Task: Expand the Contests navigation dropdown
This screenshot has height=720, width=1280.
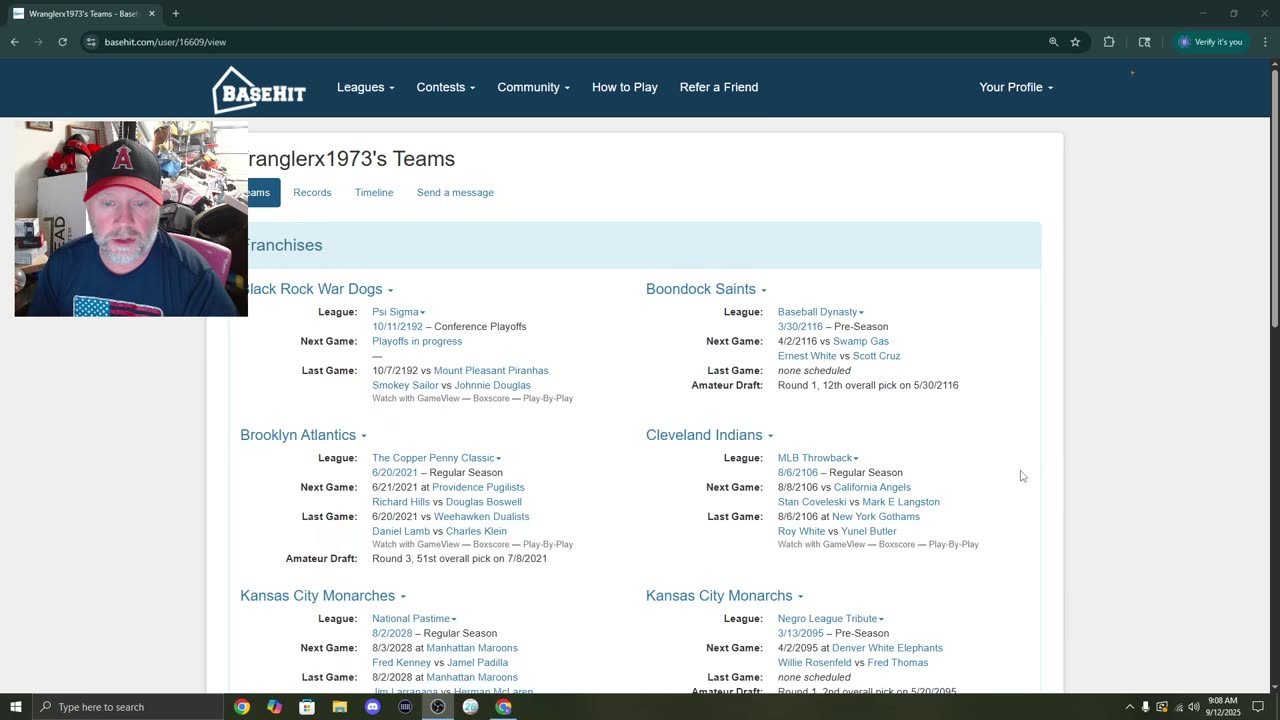Action: (x=446, y=87)
